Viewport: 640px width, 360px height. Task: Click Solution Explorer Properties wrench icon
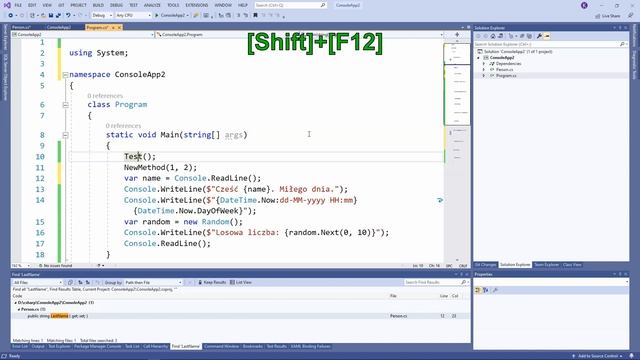click(x=539, y=36)
